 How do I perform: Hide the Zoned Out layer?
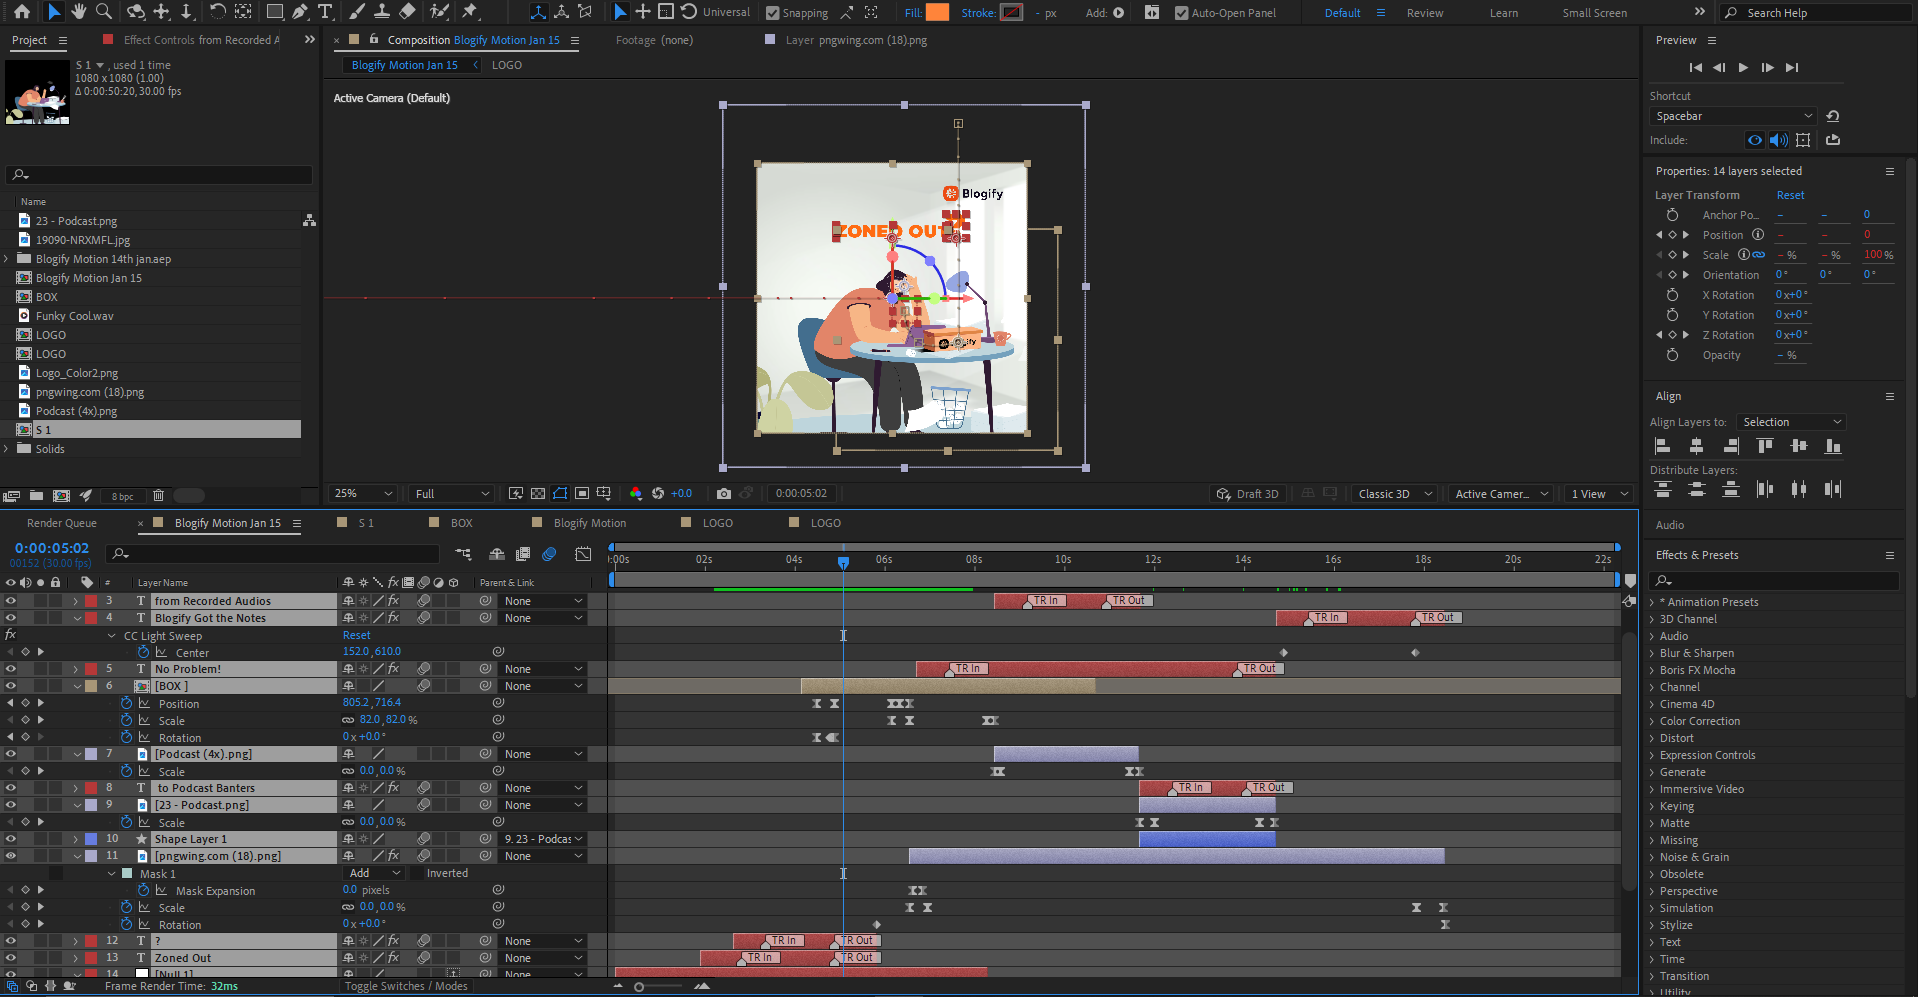[10, 957]
